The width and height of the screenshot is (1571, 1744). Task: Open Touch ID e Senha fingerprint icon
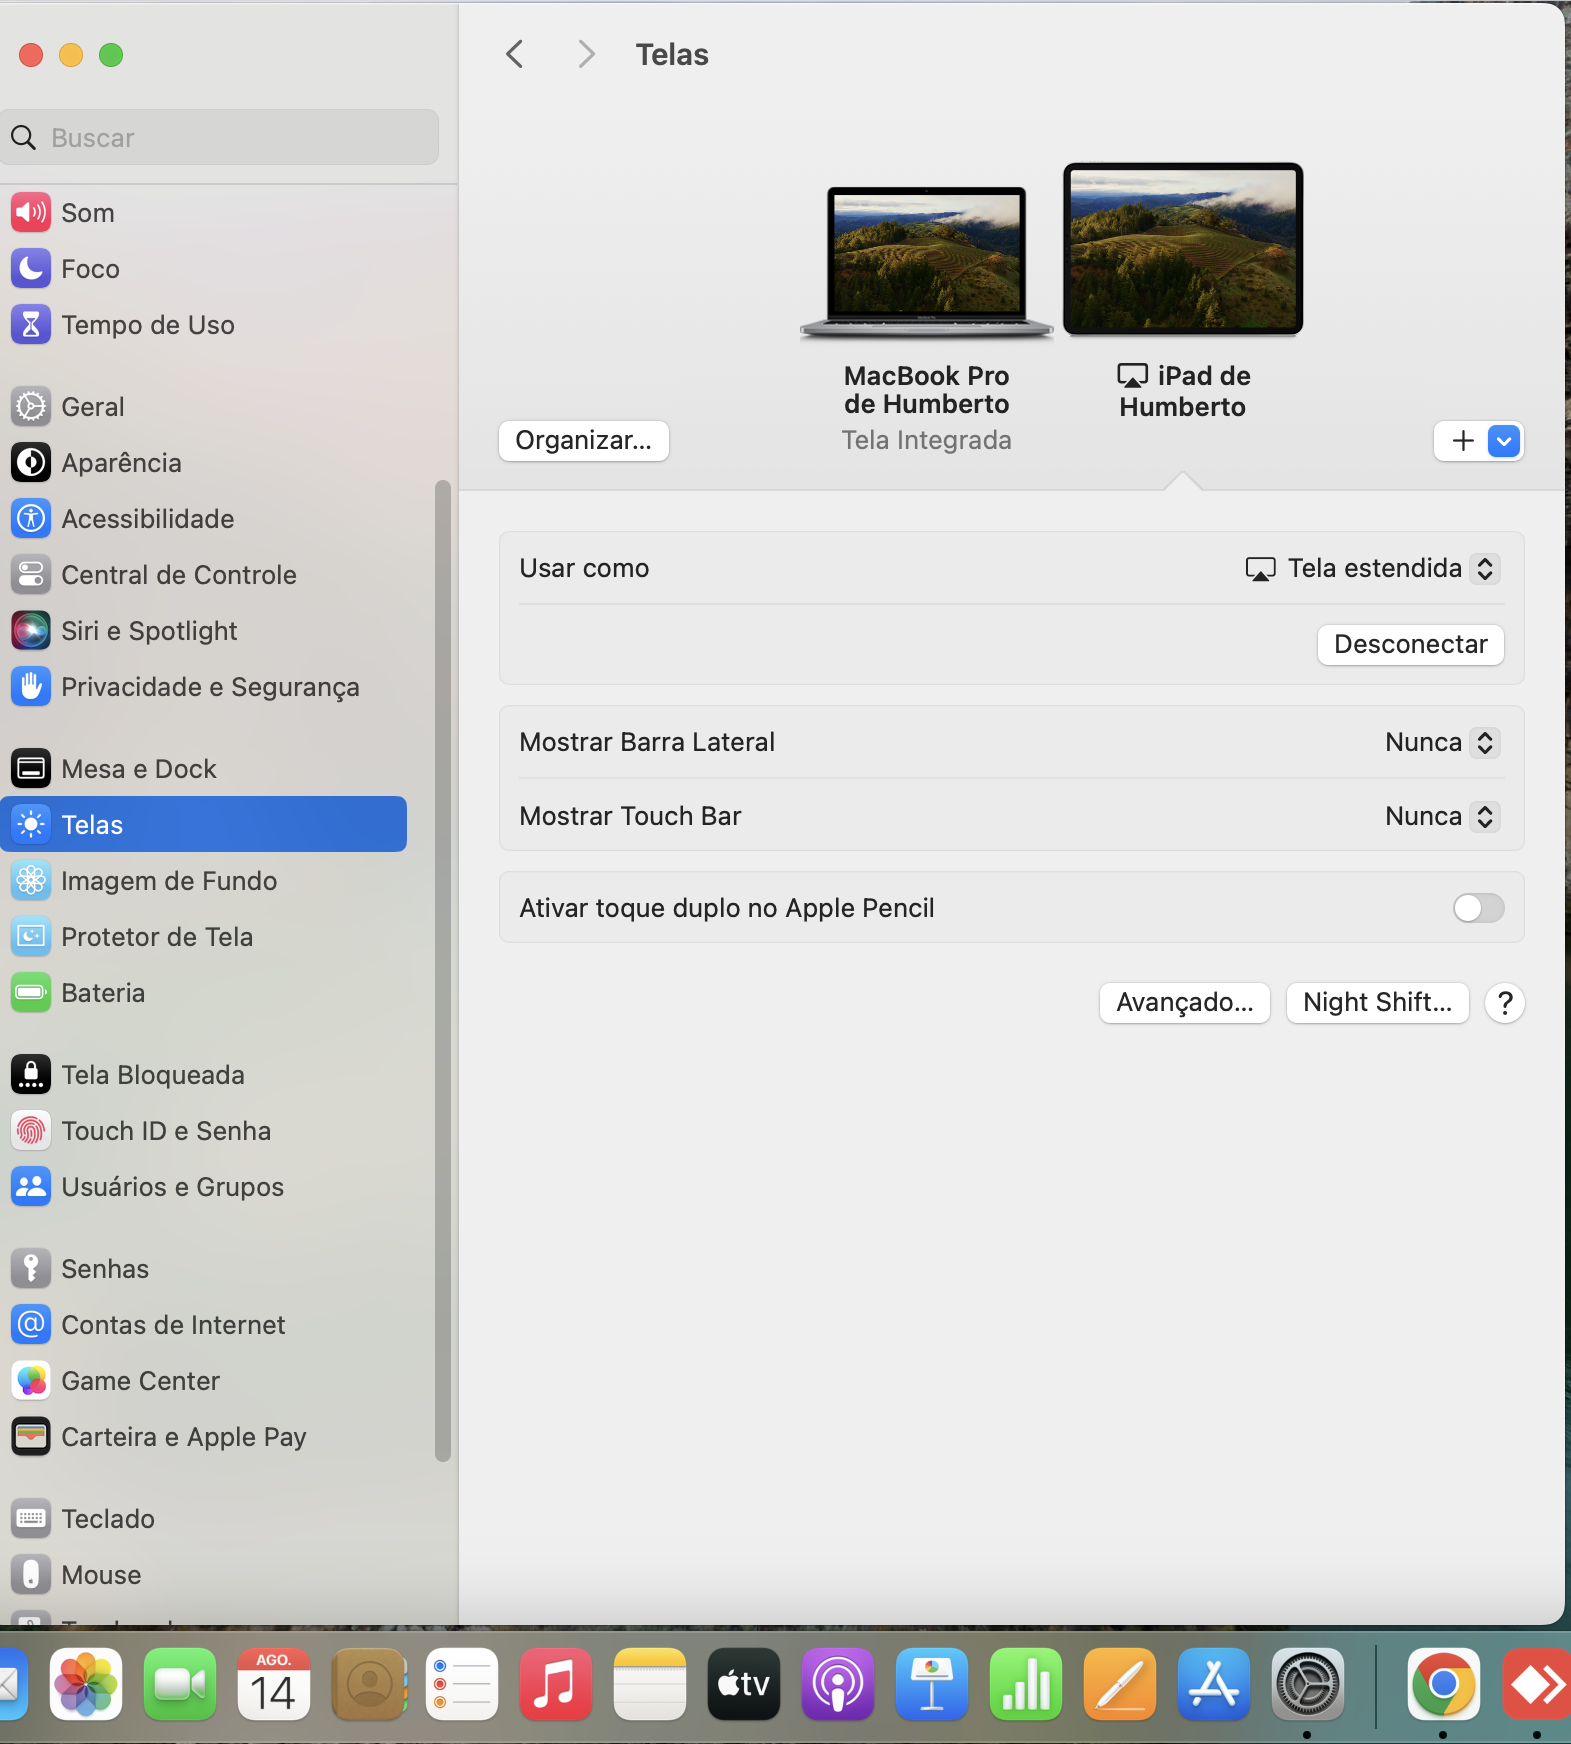31,1131
